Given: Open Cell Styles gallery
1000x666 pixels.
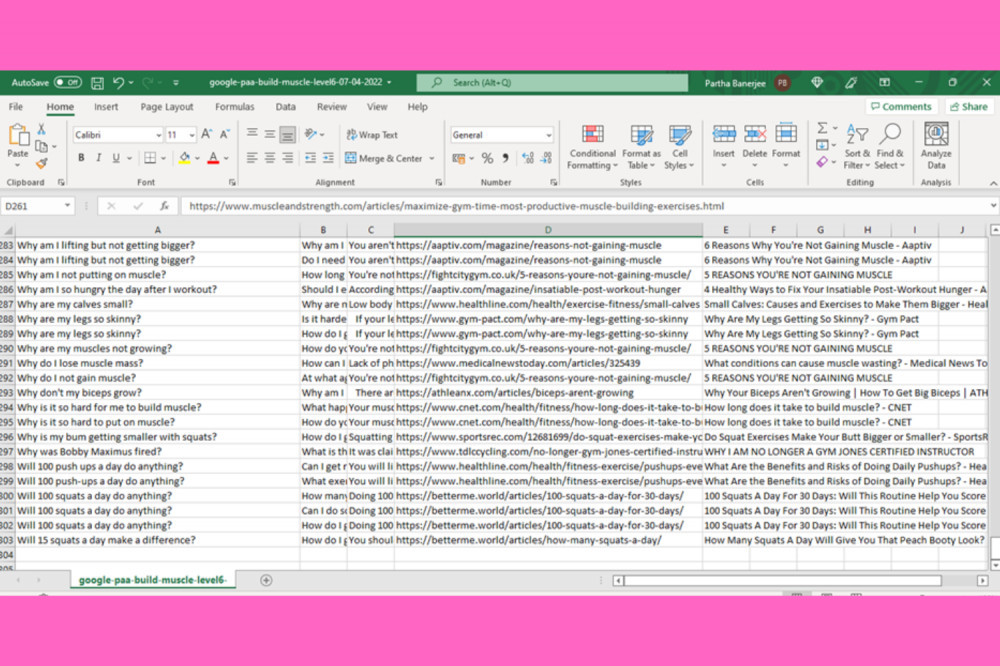Looking at the screenshot, I should [x=679, y=147].
